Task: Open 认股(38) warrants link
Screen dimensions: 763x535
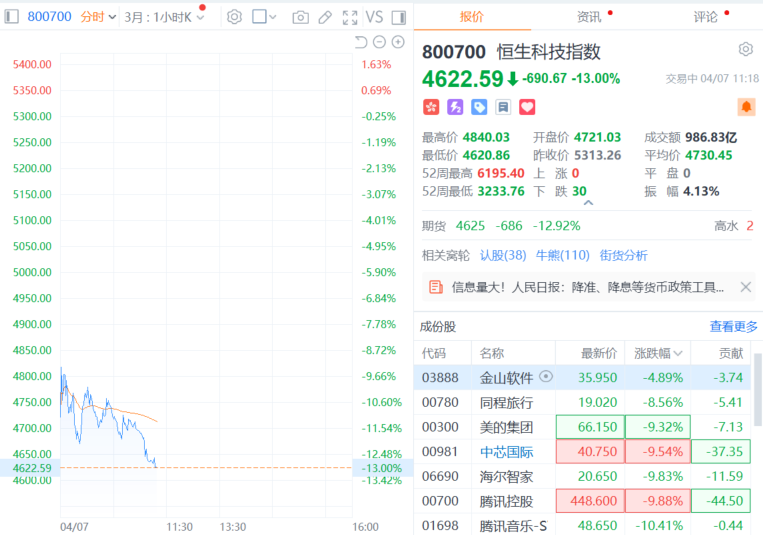Action: pyautogui.click(x=503, y=255)
